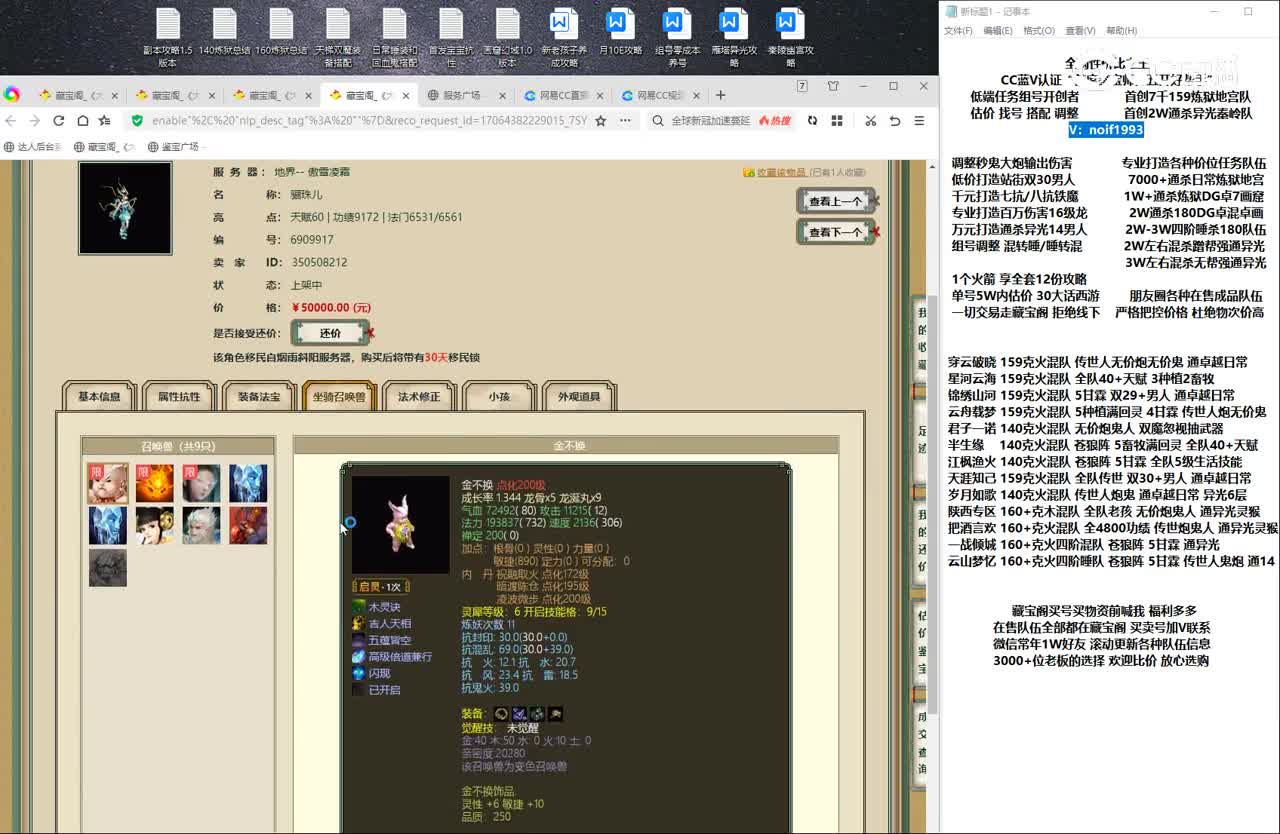
Task: Click the green security shield icon
Action: click(x=138, y=121)
